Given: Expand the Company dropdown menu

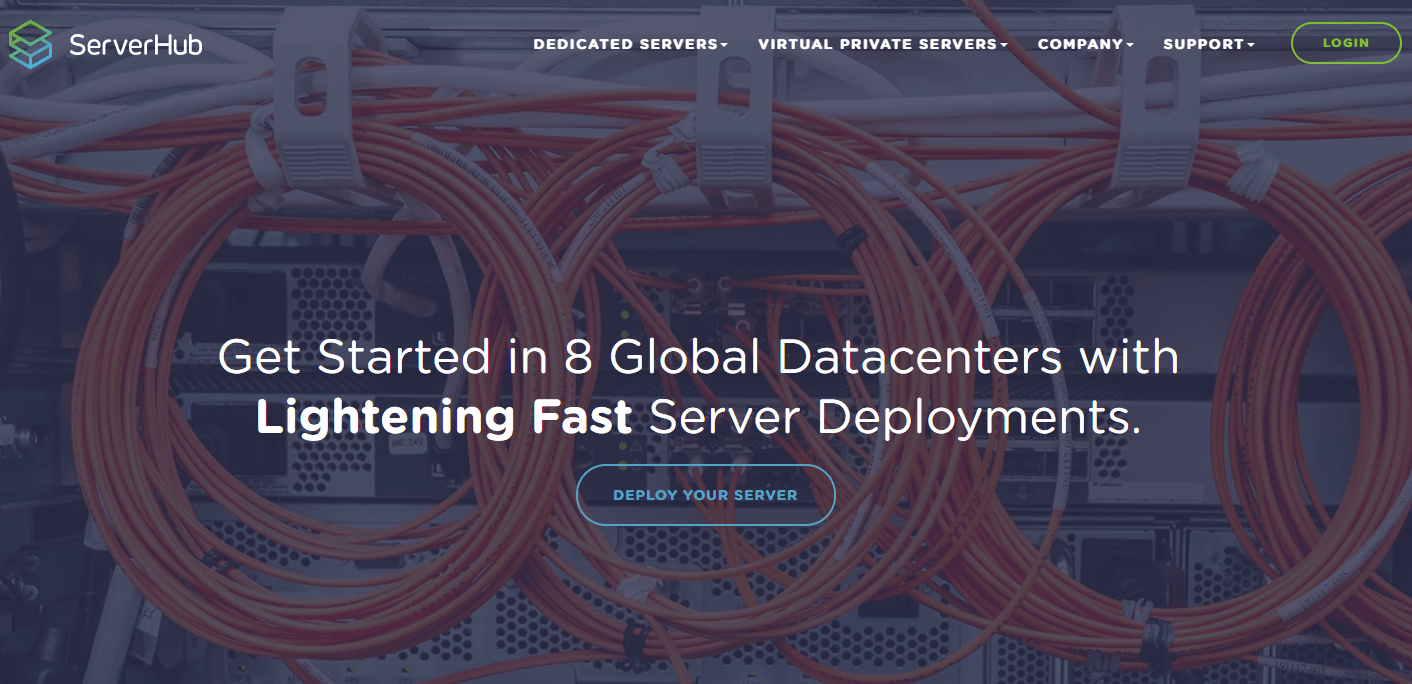Looking at the screenshot, I should coord(1085,44).
